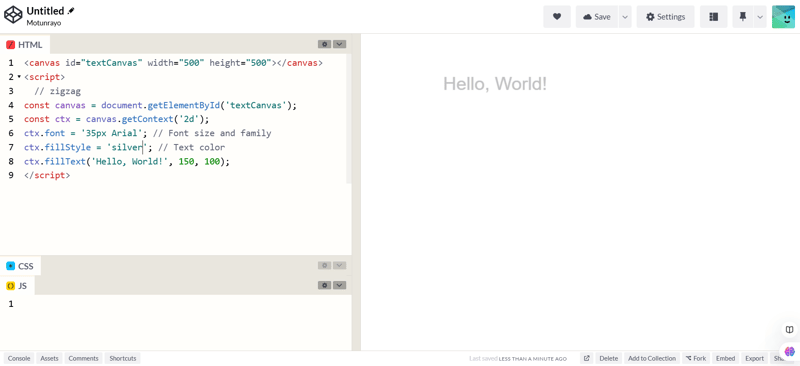The width and height of the screenshot is (800, 366).
Task: Click the closing script tag line
Action: [47, 175]
